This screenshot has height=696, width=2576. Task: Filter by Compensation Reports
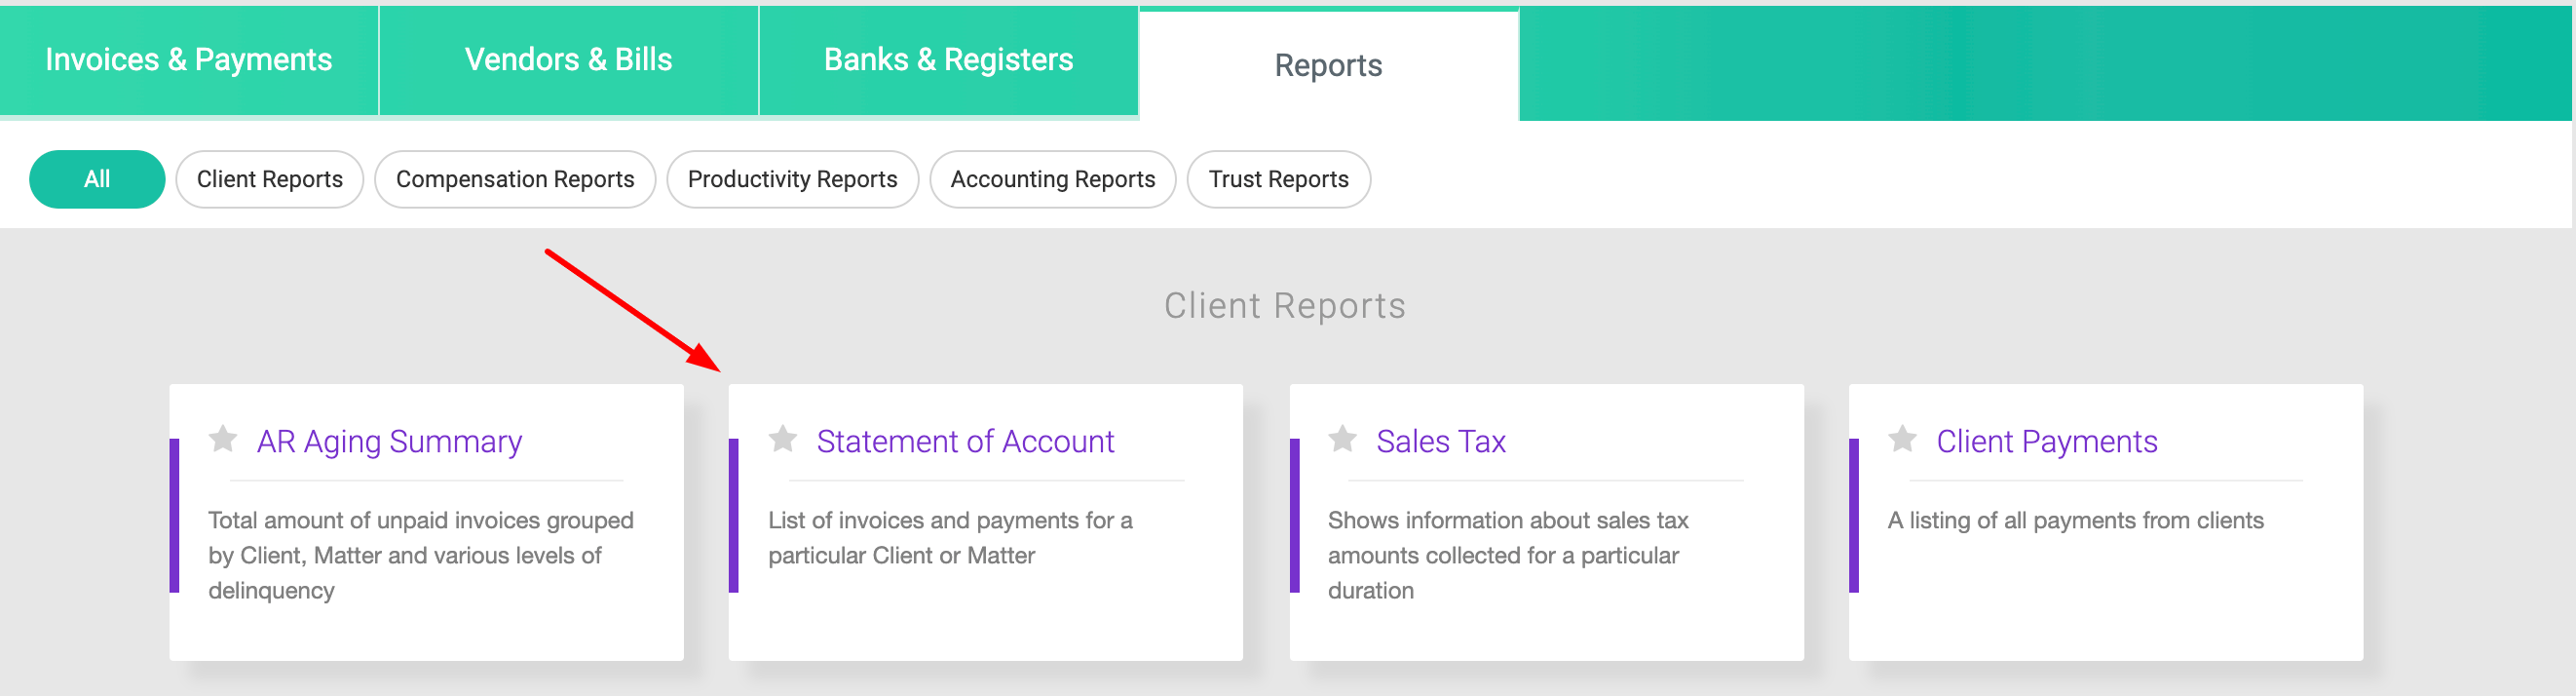[x=515, y=179]
